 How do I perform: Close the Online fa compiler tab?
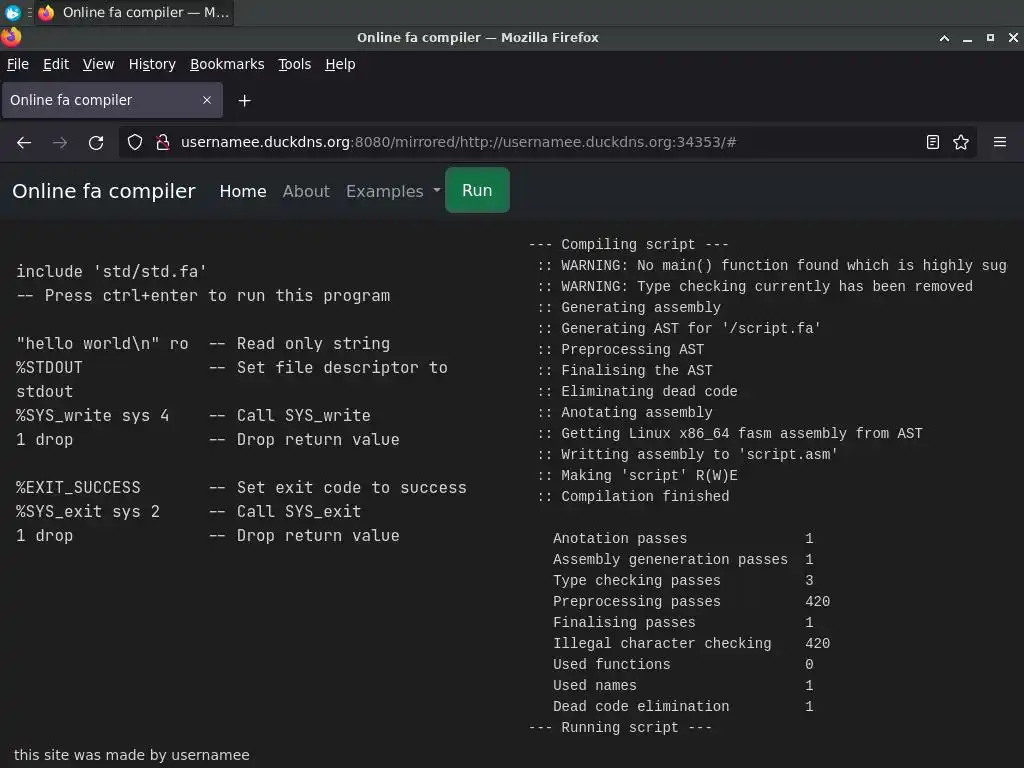(207, 100)
